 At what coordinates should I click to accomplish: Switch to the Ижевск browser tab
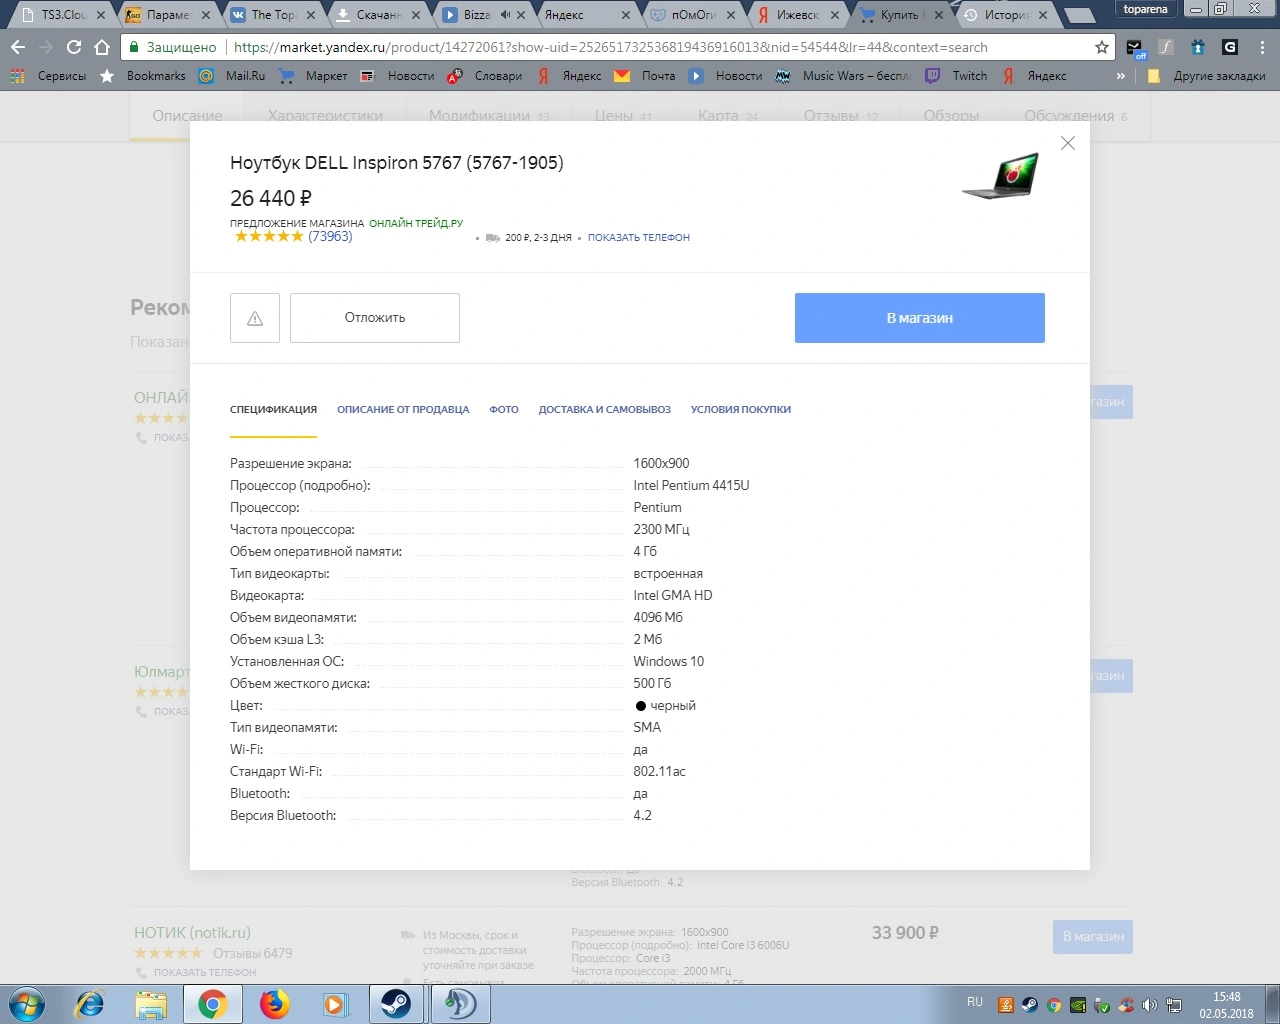click(x=796, y=15)
